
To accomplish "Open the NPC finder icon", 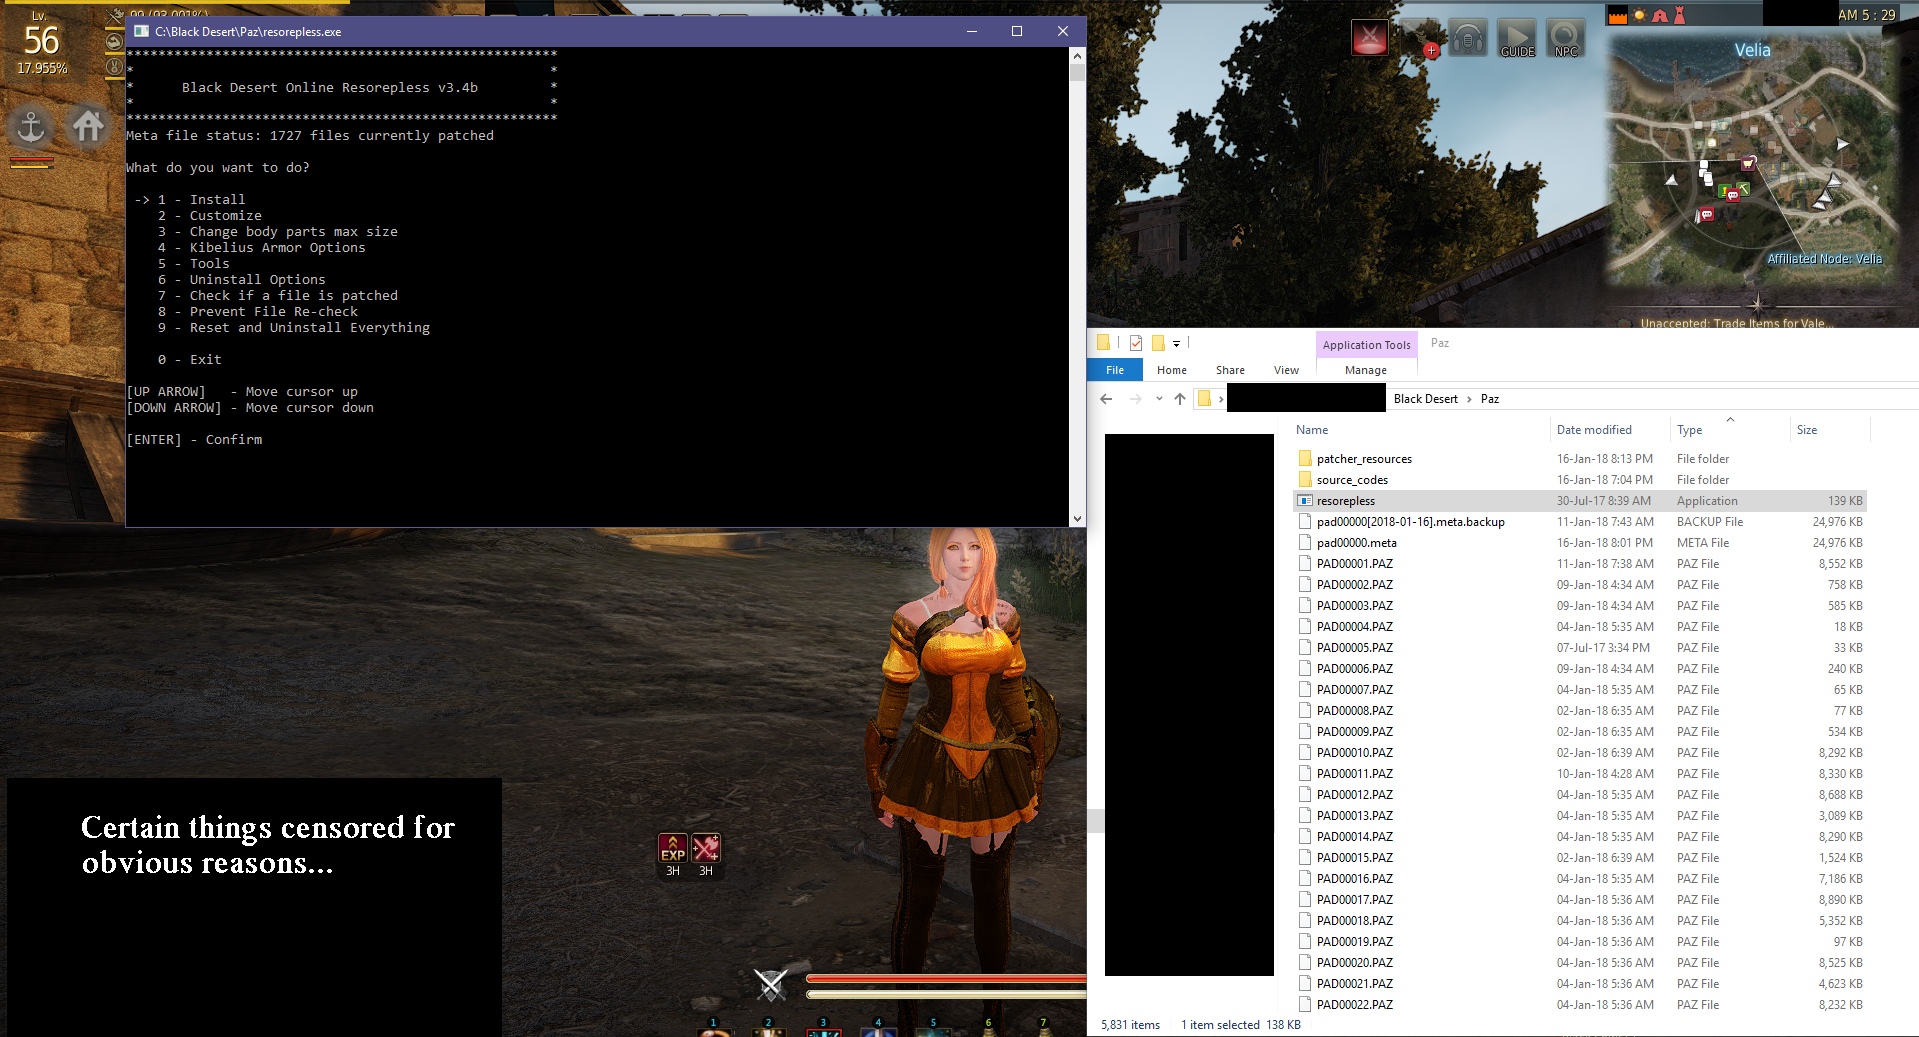I will [1565, 39].
